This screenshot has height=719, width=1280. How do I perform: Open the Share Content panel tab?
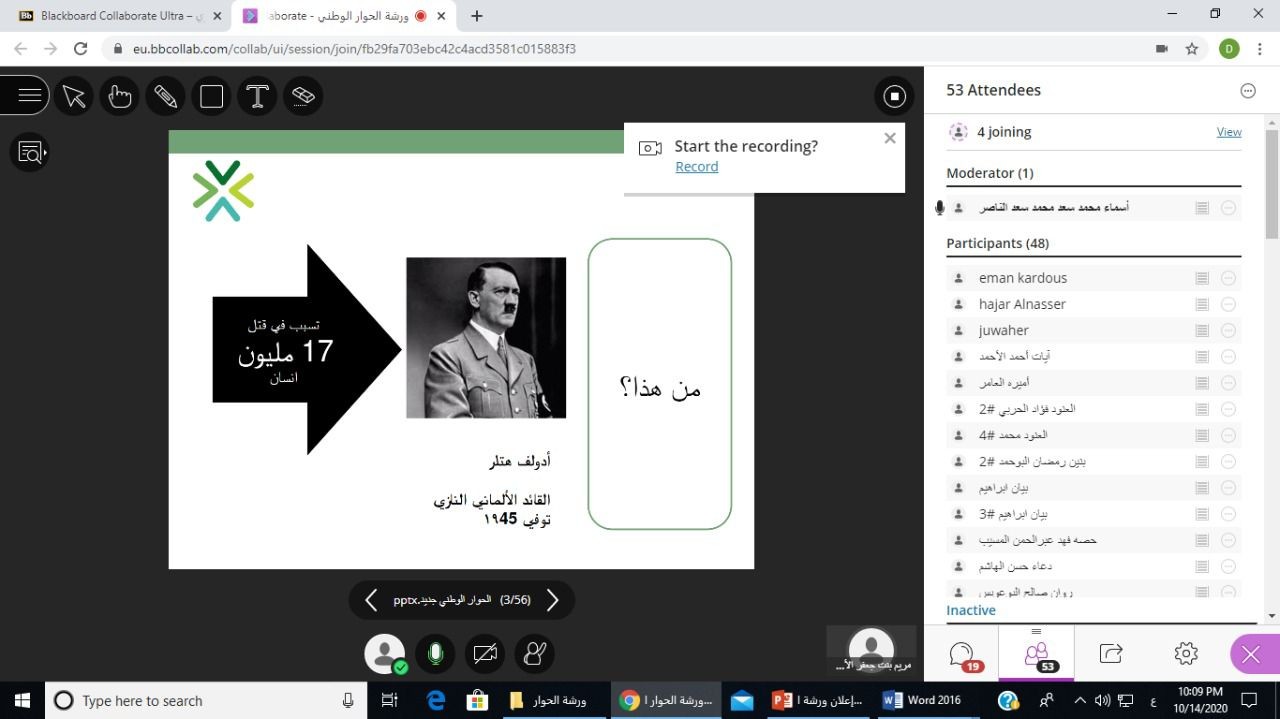click(1110, 653)
